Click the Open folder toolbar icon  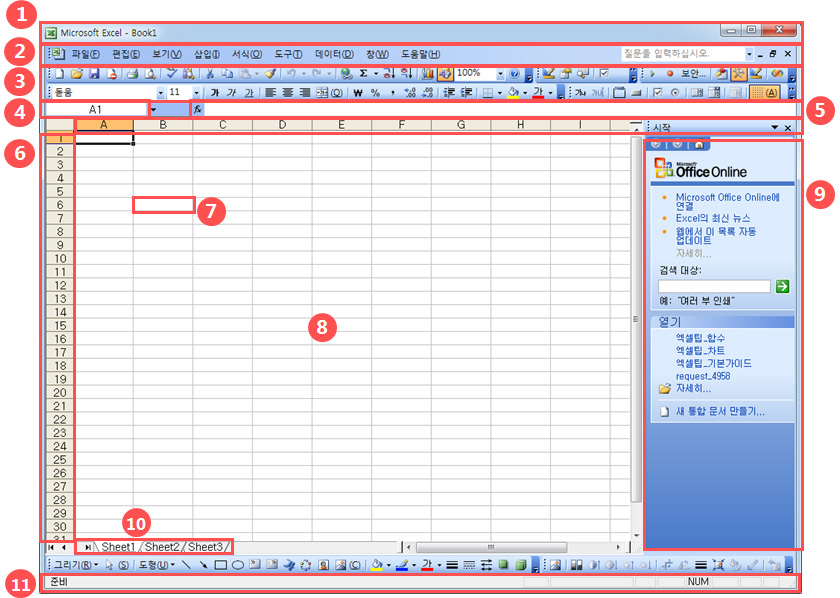coord(77,74)
